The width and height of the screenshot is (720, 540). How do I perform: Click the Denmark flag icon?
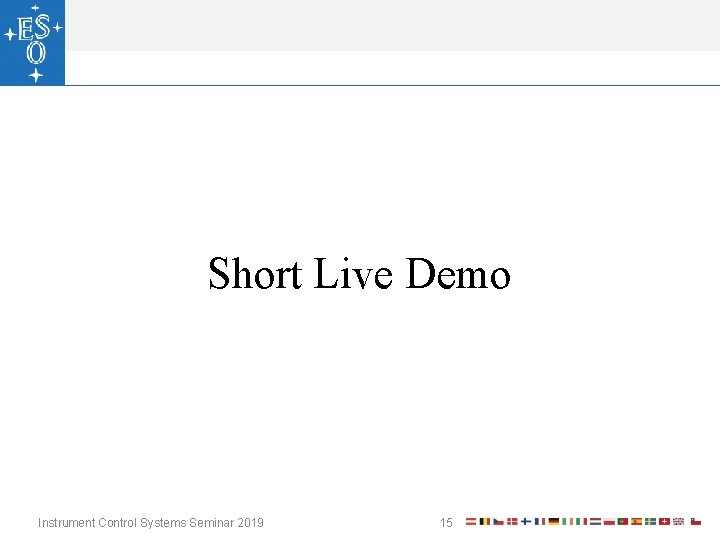tap(512, 521)
